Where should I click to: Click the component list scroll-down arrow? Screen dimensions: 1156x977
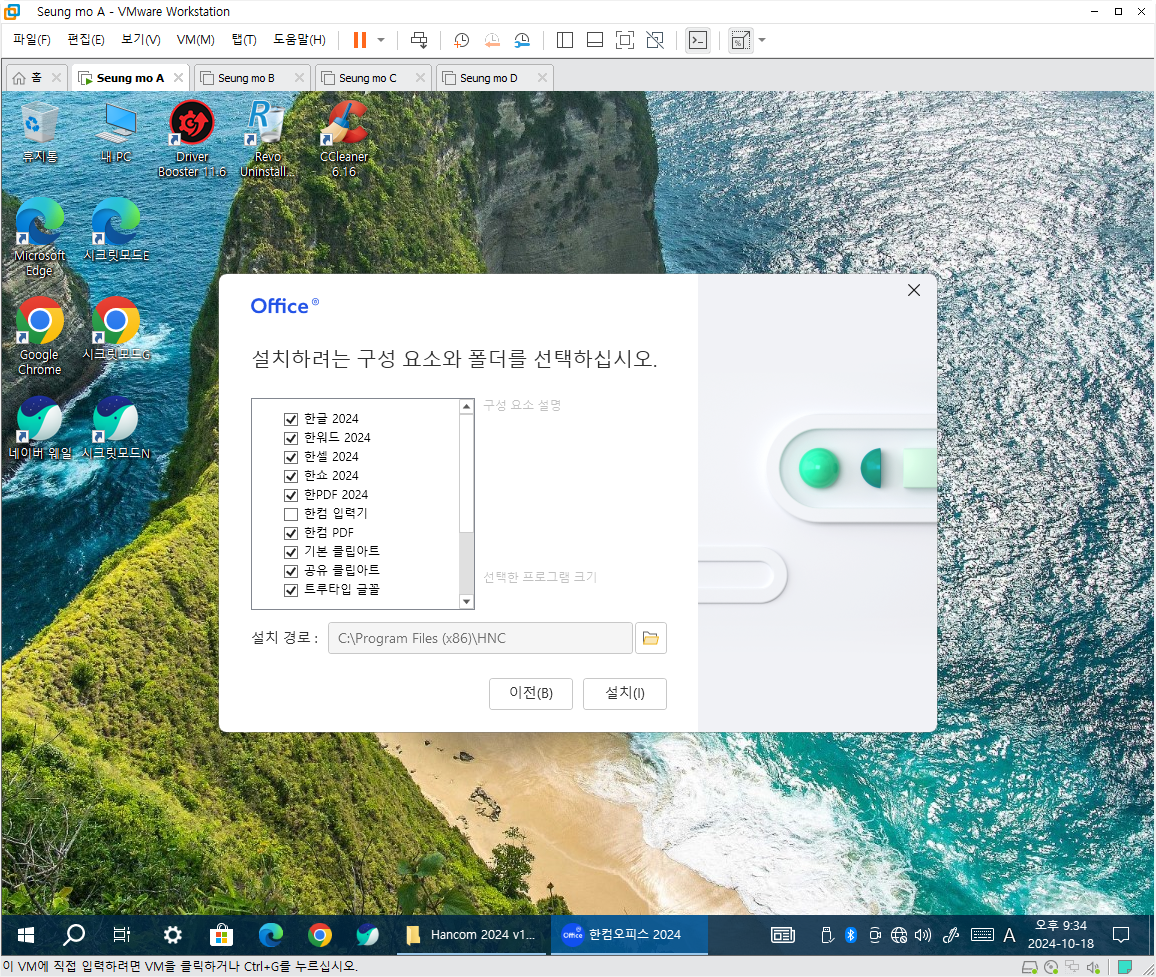coord(466,602)
